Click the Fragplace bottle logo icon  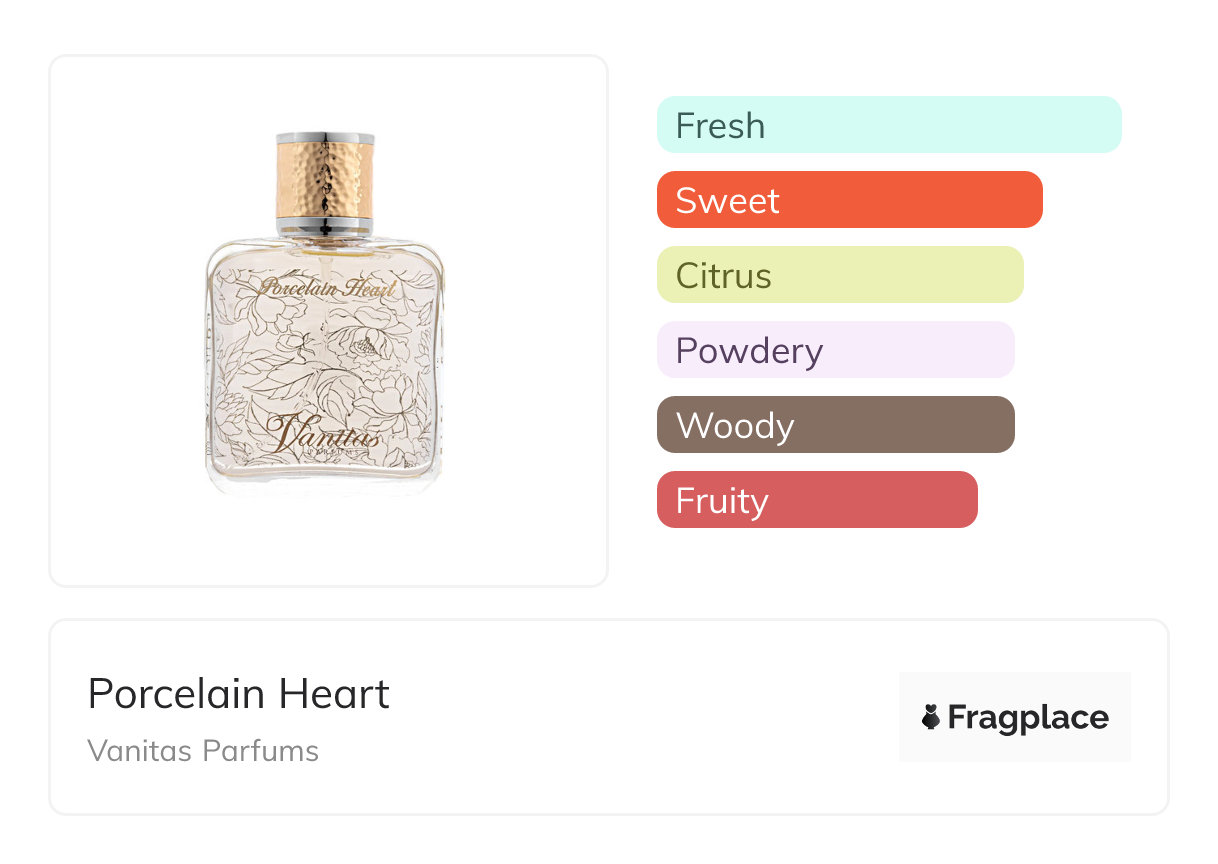tap(931, 717)
